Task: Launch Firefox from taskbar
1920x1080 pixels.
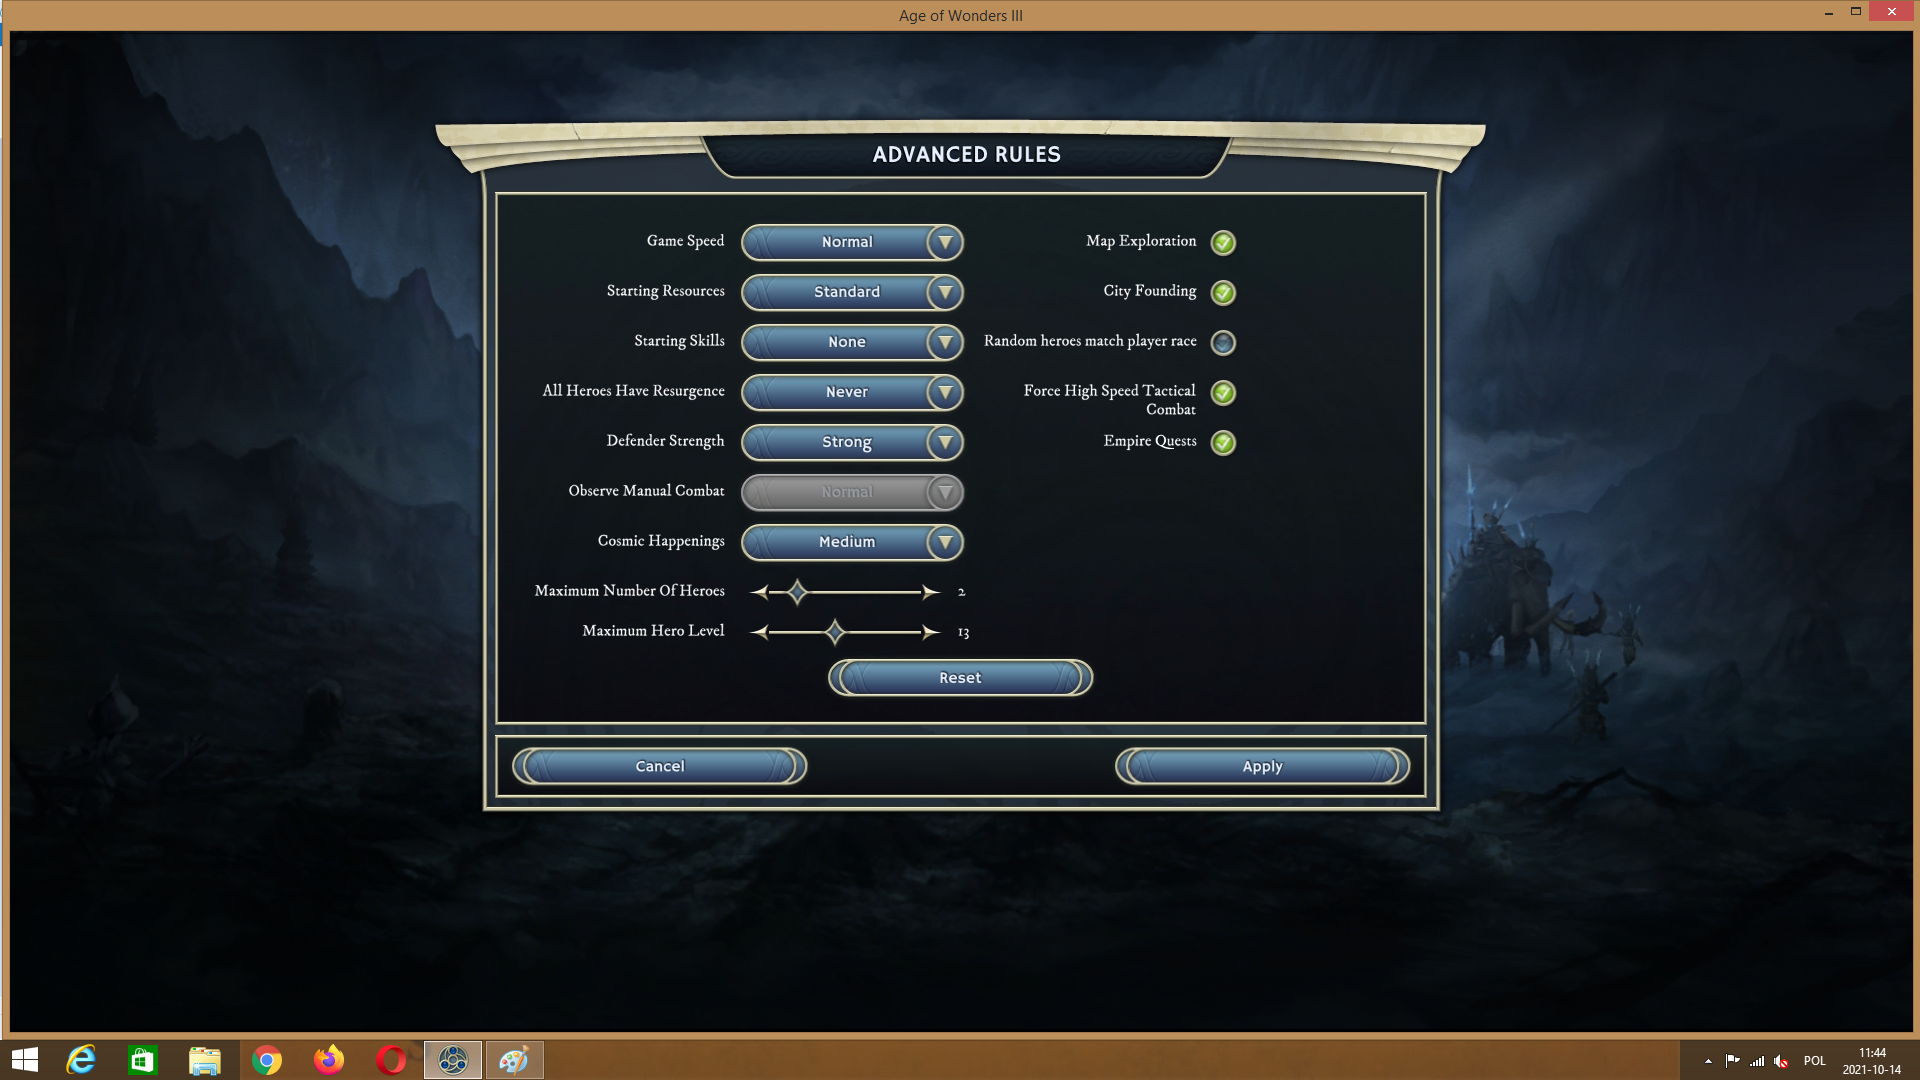Action: click(329, 1060)
